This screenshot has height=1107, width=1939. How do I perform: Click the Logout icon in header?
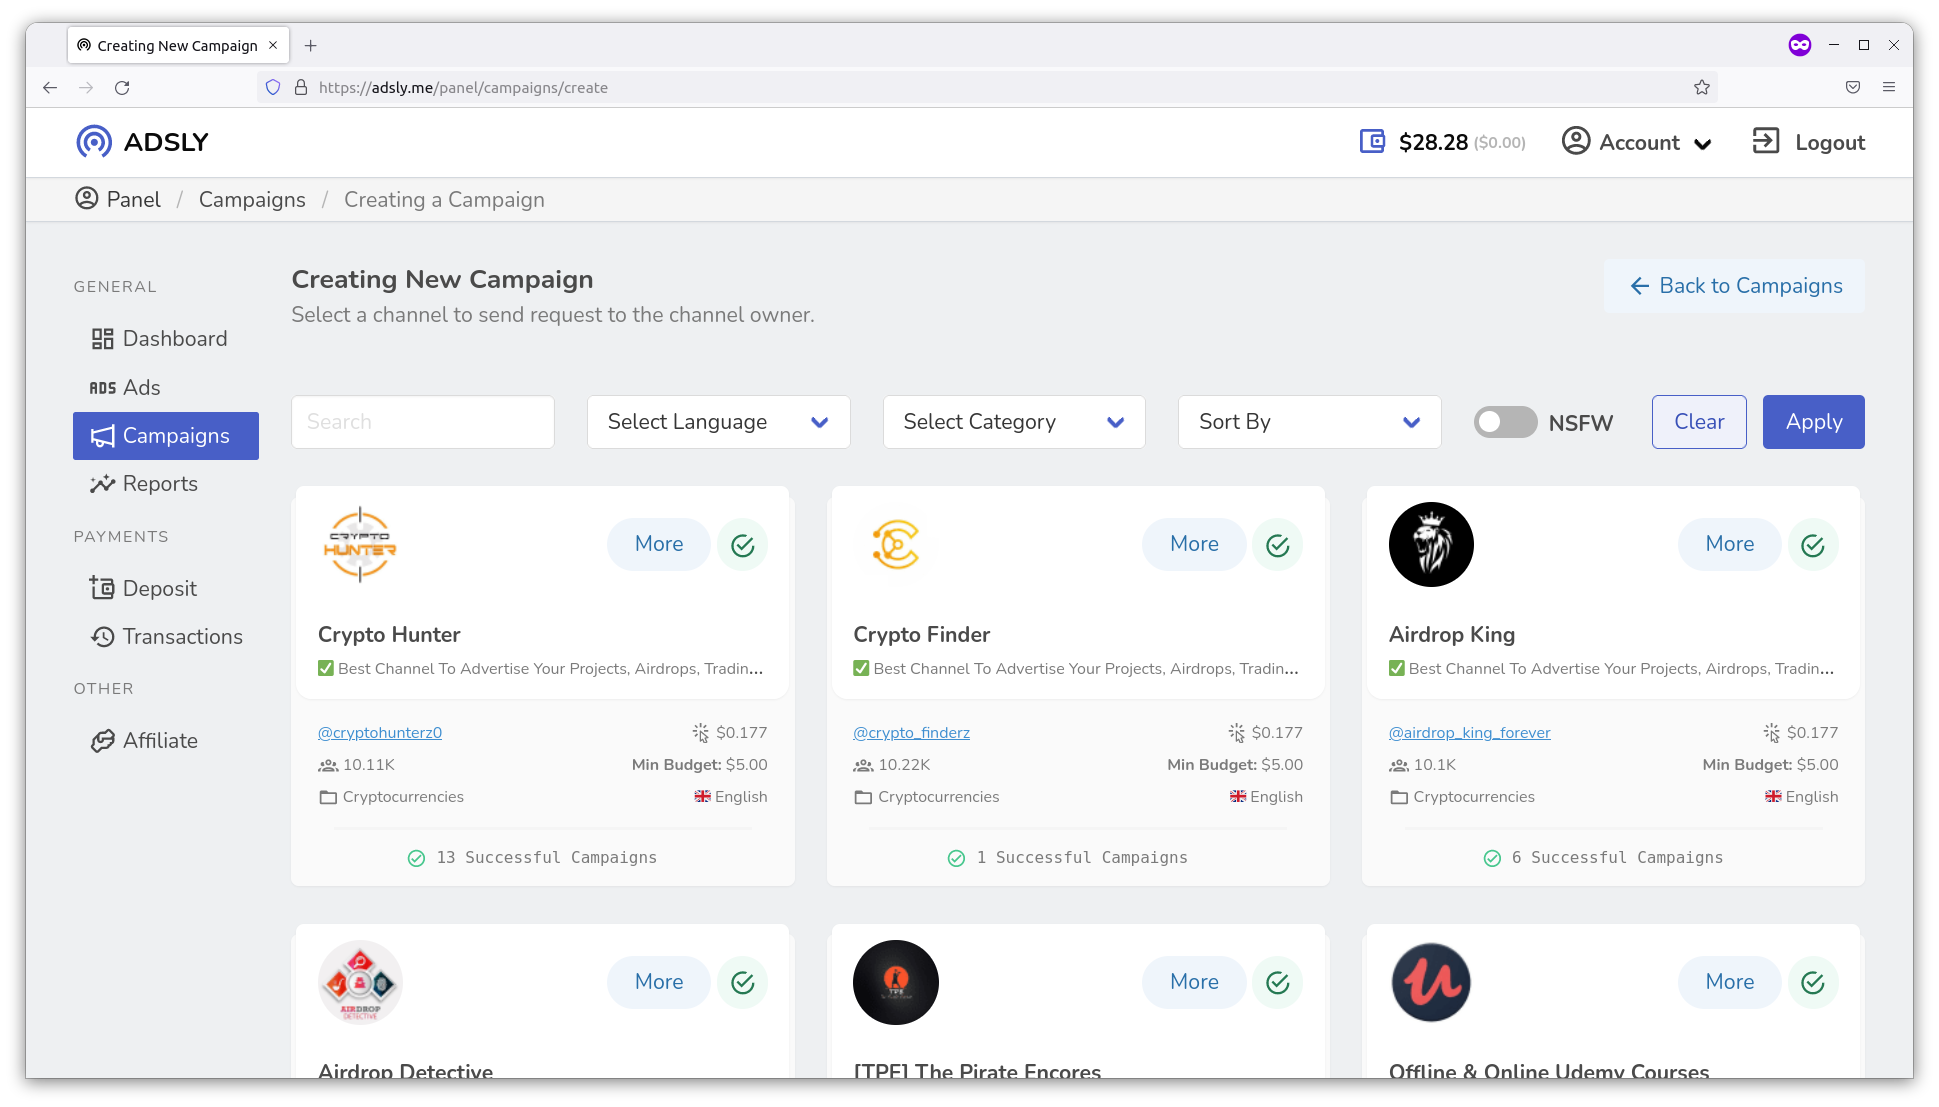click(1766, 141)
